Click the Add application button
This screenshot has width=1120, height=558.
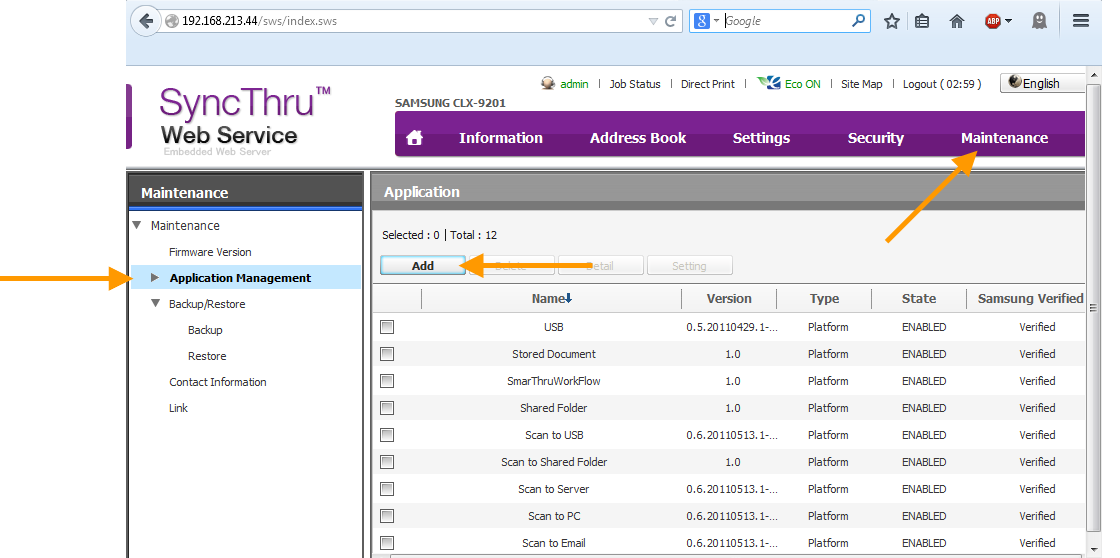pyautogui.click(x=423, y=266)
